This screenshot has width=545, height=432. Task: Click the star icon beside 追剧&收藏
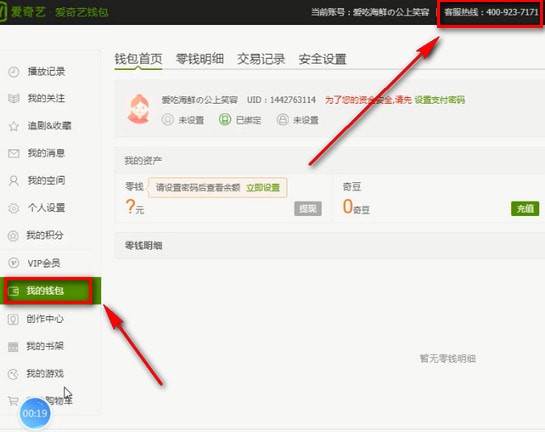click(14, 126)
